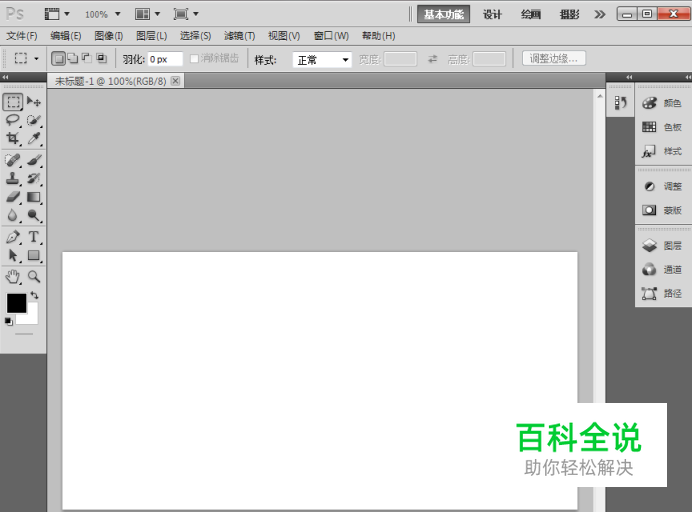The image size is (692, 512).
Task: Toggle the 消除锯齿 anti-alias checkbox
Action: click(x=194, y=59)
